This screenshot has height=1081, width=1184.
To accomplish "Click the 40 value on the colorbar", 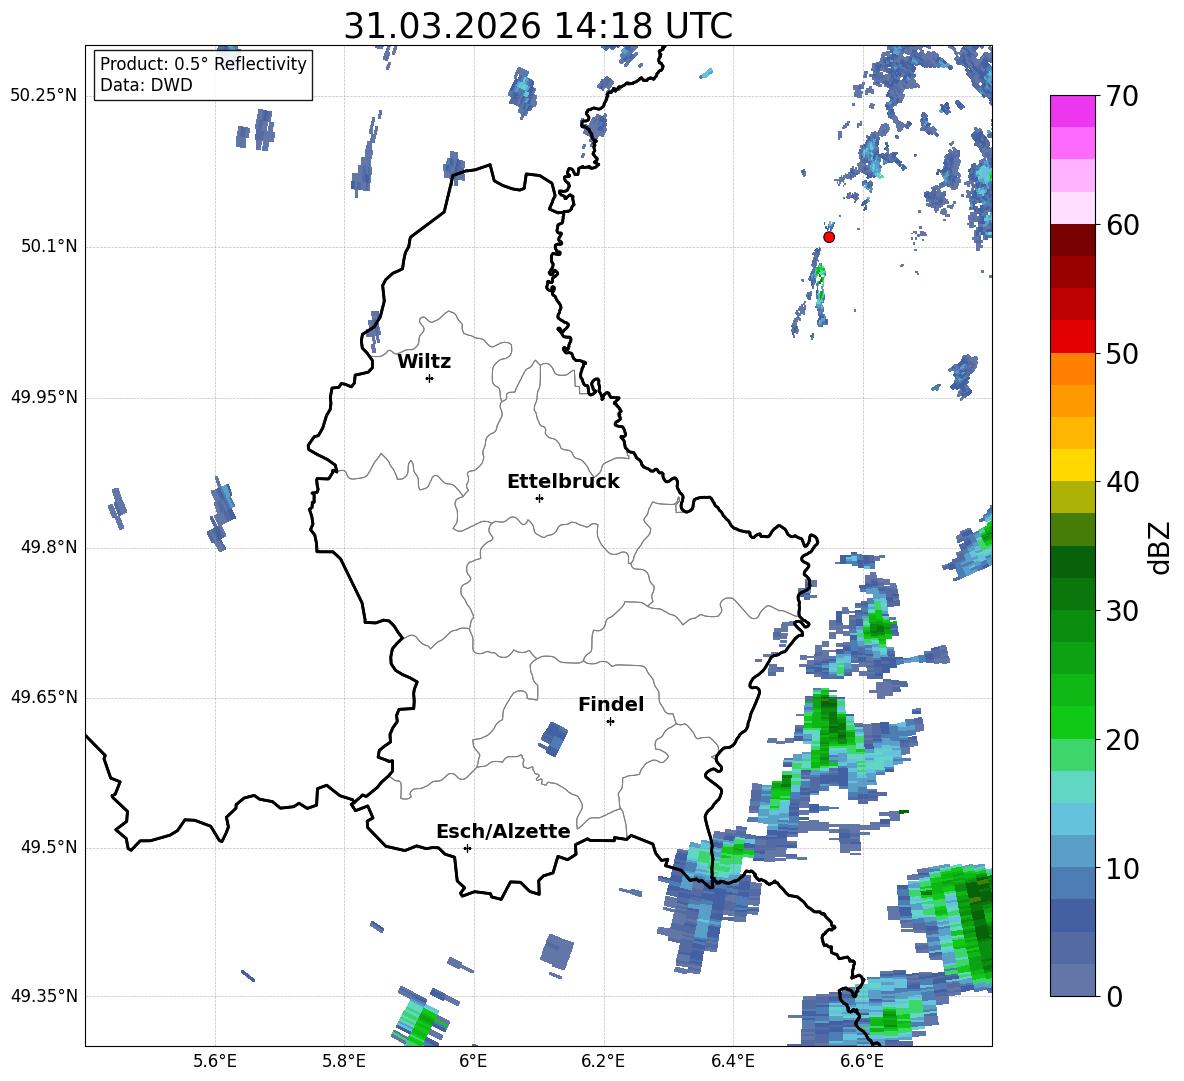I will pyautogui.click(x=1122, y=482).
